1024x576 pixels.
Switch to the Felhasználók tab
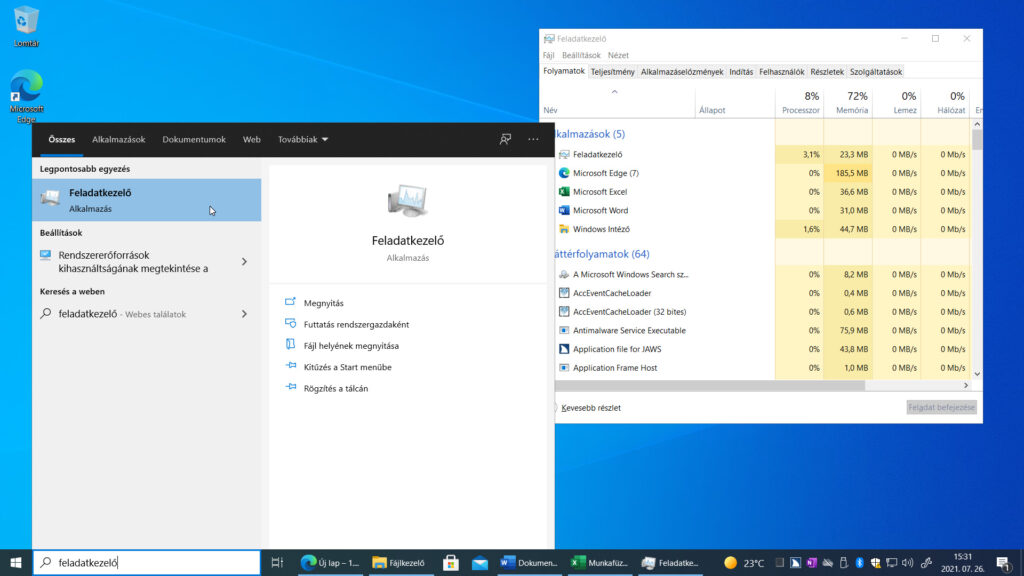coord(781,72)
